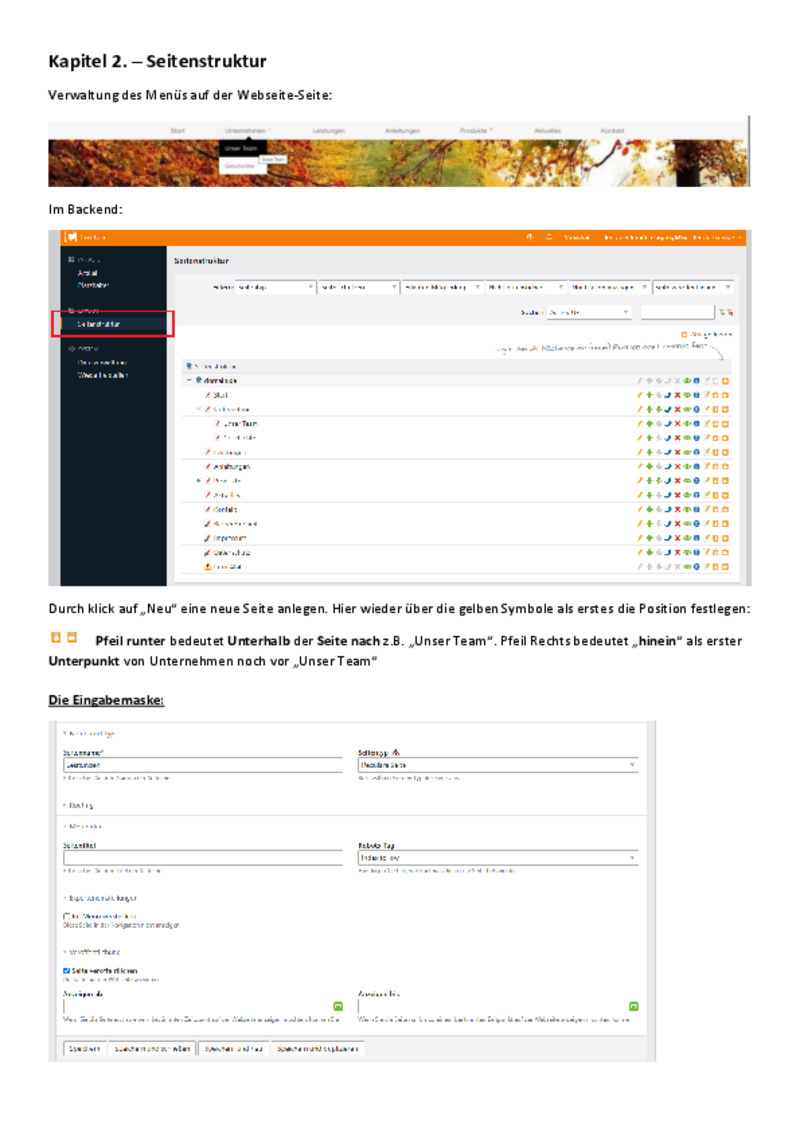Image resolution: width=800 pixels, height=1132 pixels.
Task: Open the last filter dropdown in Seitenstruktur
Action: tap(693, 287)
